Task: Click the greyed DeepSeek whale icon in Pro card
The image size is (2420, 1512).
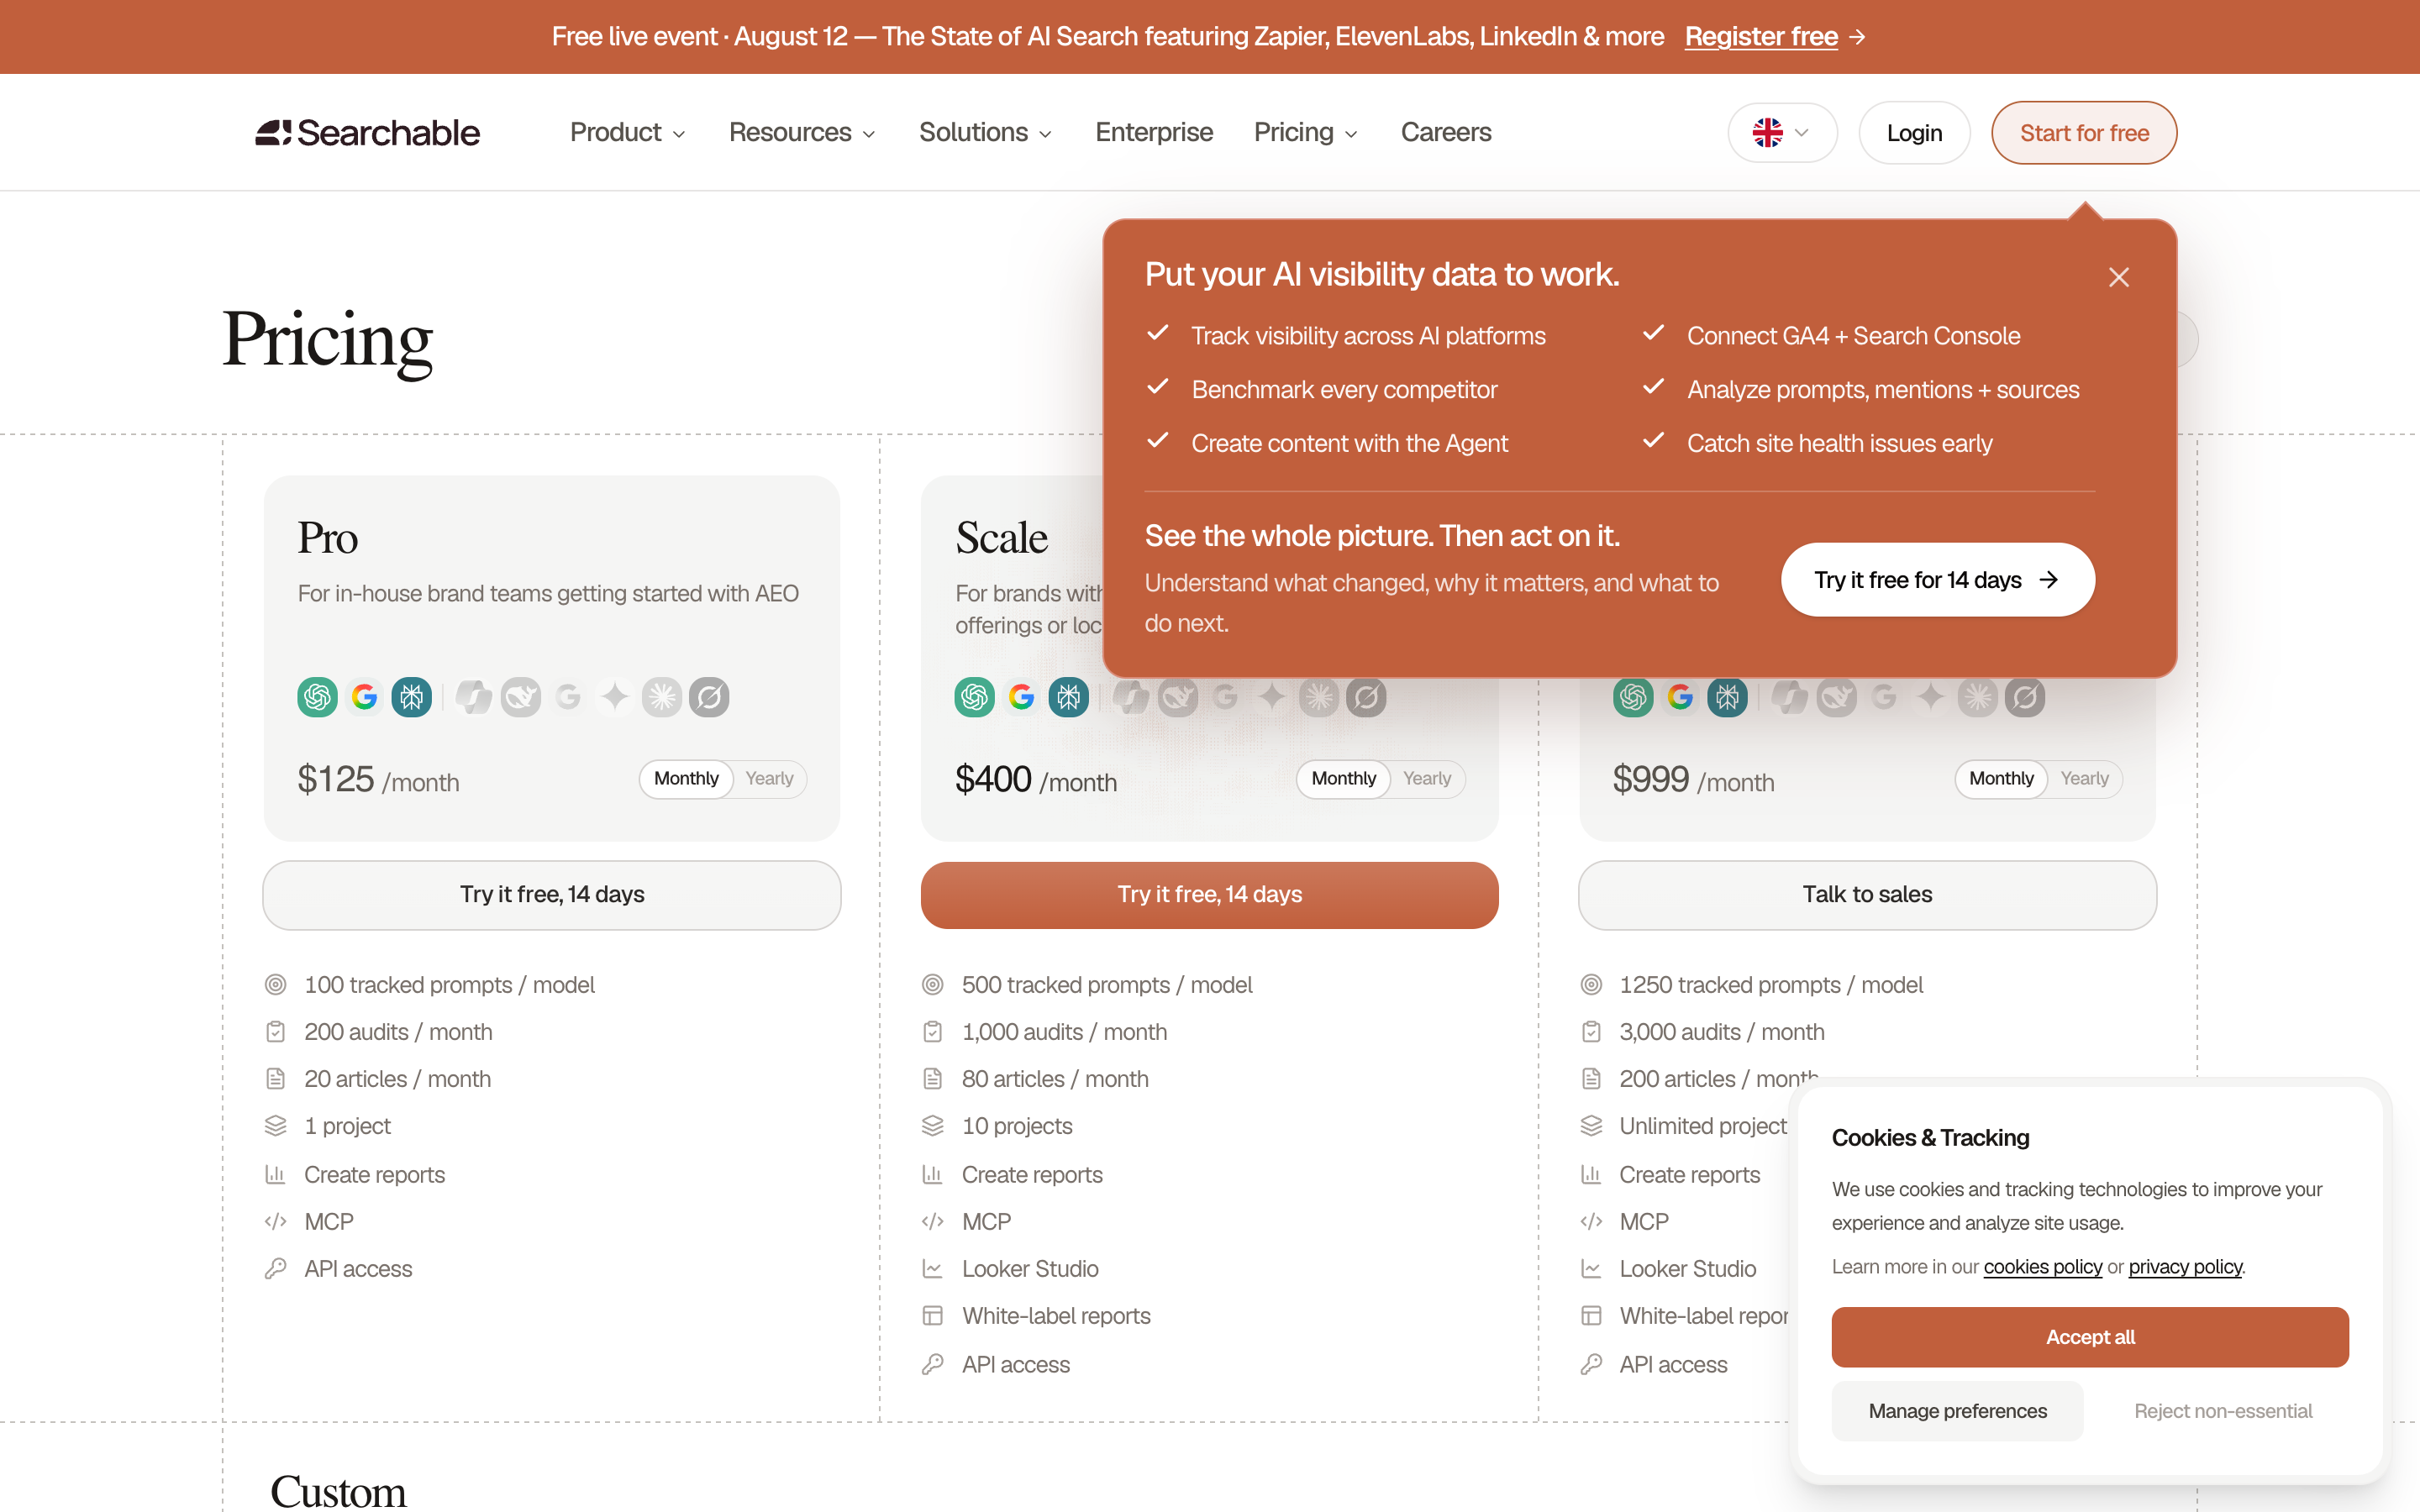Action: click(521, 697)
